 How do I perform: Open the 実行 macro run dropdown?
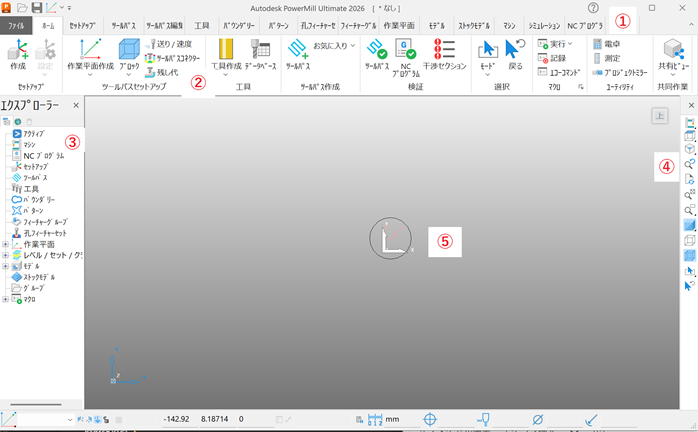555,44
